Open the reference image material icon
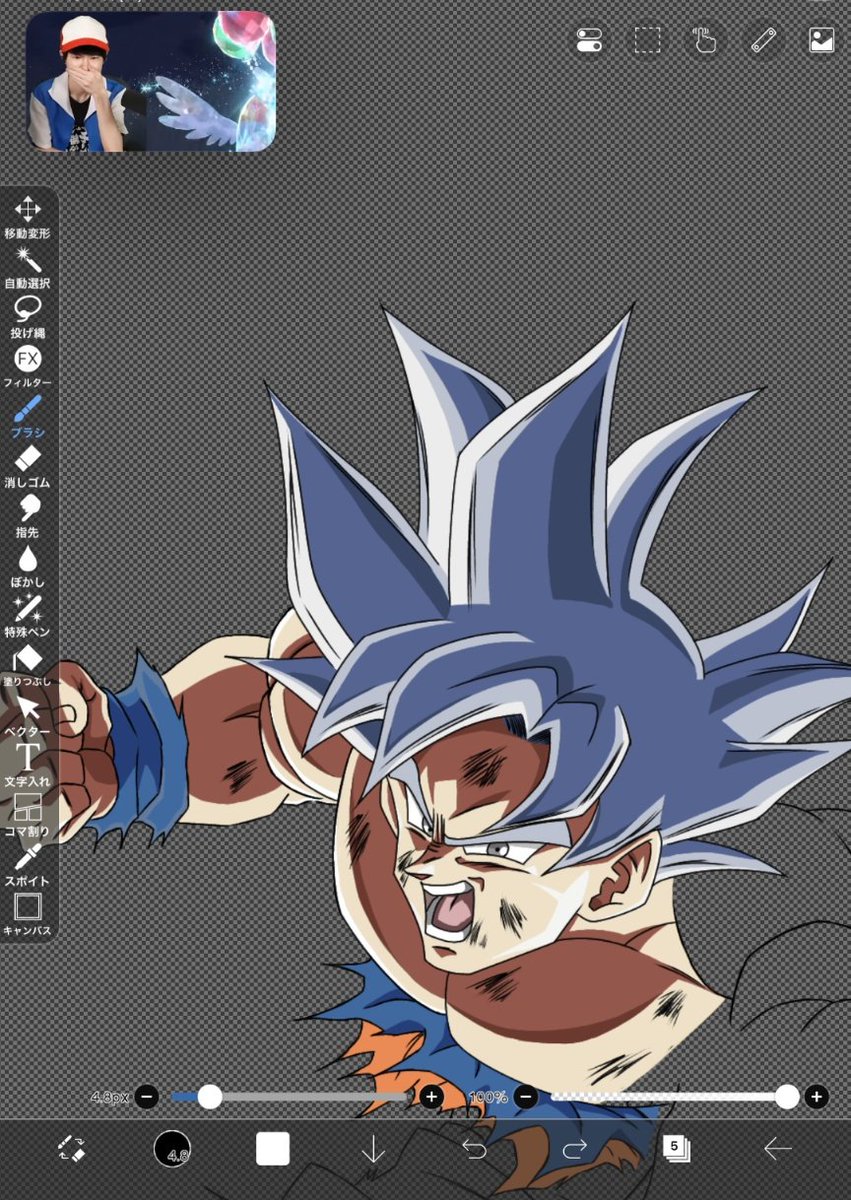The image size is (851, 1200). click(822, 40)
